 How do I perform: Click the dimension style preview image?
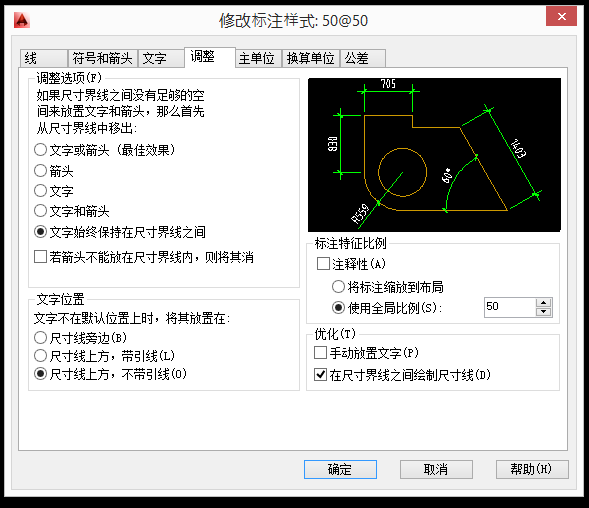434,155
